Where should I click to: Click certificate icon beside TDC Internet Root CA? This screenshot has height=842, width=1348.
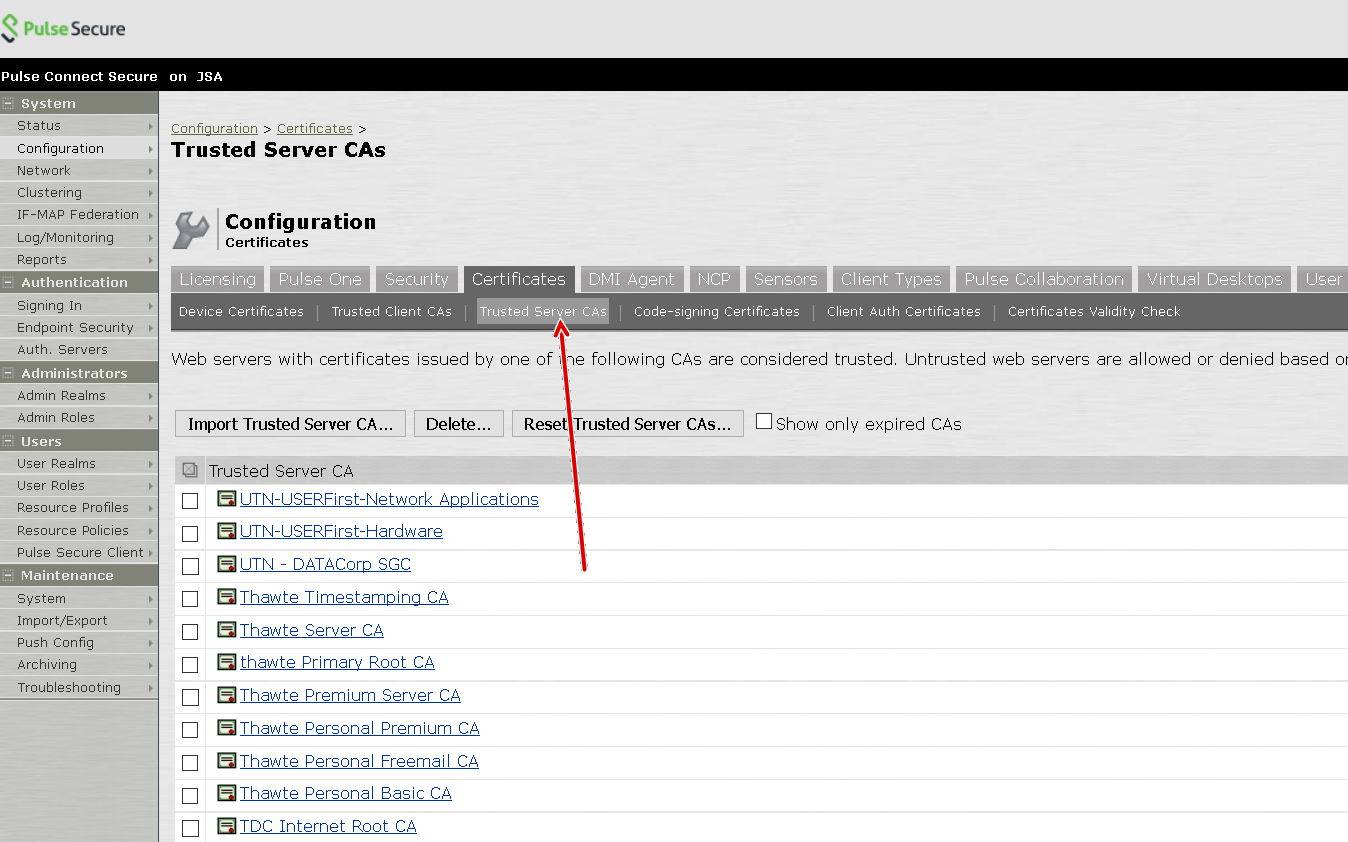[x=227, y=826]
